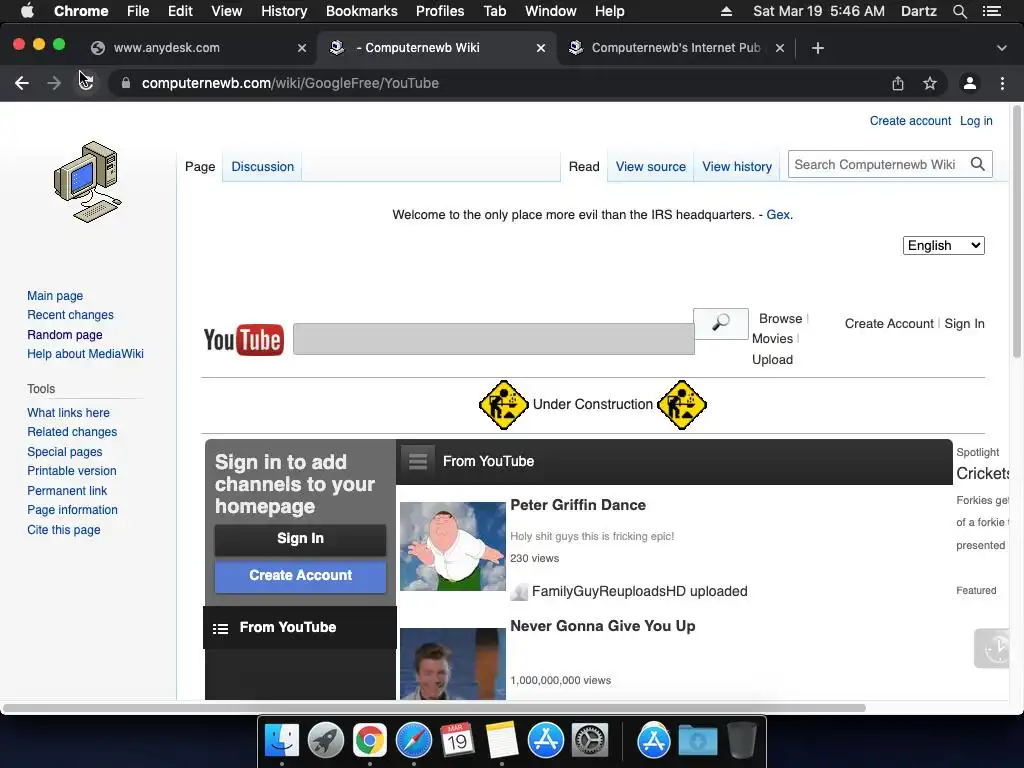
Task: Open a new tab with the plus button
Action: point(818,48)
